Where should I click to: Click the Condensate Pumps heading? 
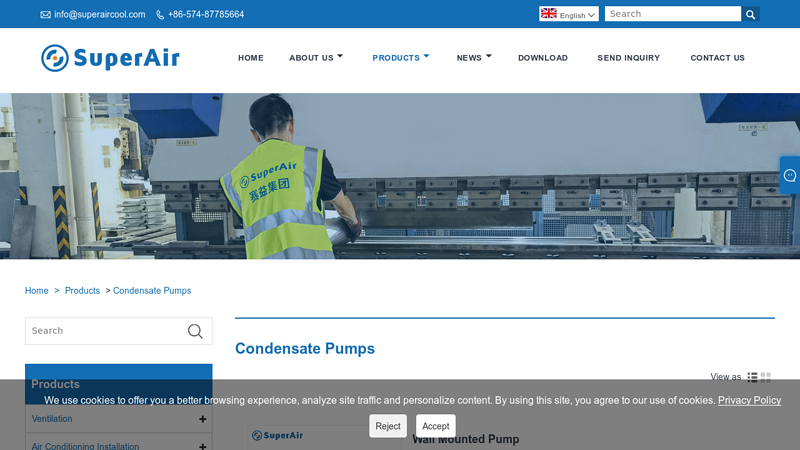305,349
